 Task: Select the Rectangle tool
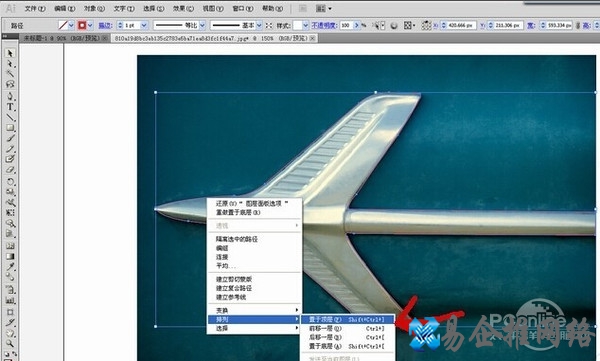pos(10,127)
